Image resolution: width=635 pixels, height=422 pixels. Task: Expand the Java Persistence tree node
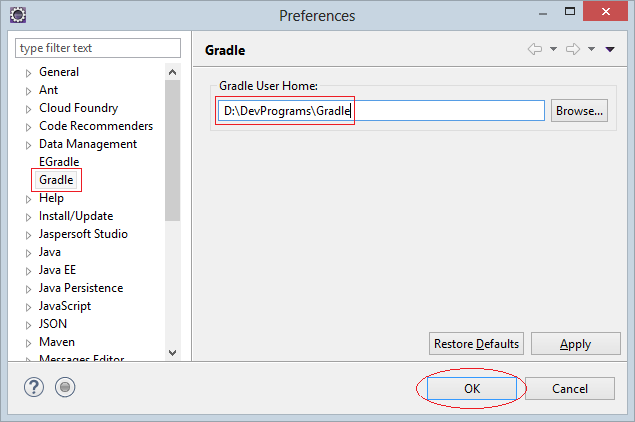tap(28, 289)
